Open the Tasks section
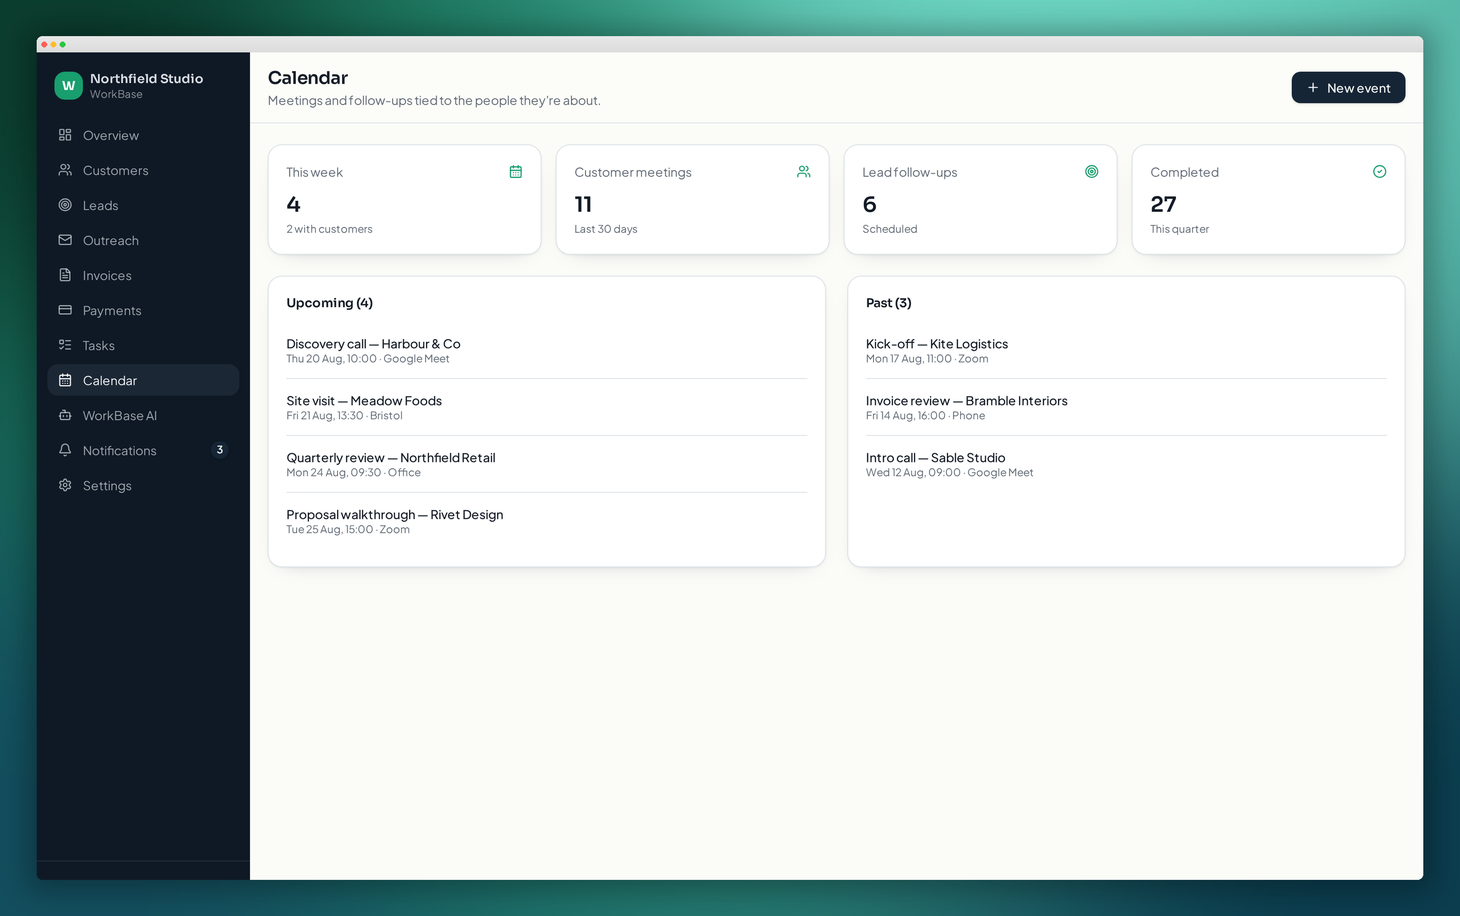This screenshot has width=1460, height=916. [143, 345]
